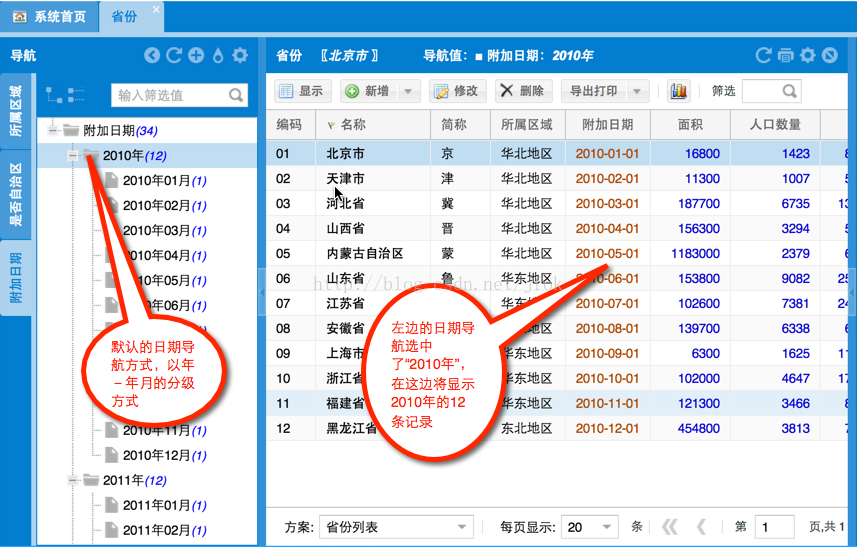Open settings gear in the navigation header
Image resolution: width=857 pixels, height=547 pixels.
pyautogui.click(x=240, y=56)
